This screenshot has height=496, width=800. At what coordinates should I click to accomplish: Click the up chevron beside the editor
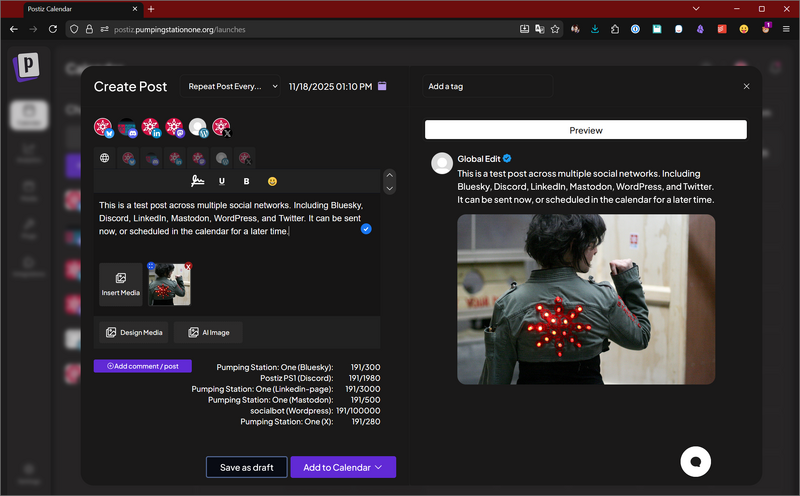(389, 175)
